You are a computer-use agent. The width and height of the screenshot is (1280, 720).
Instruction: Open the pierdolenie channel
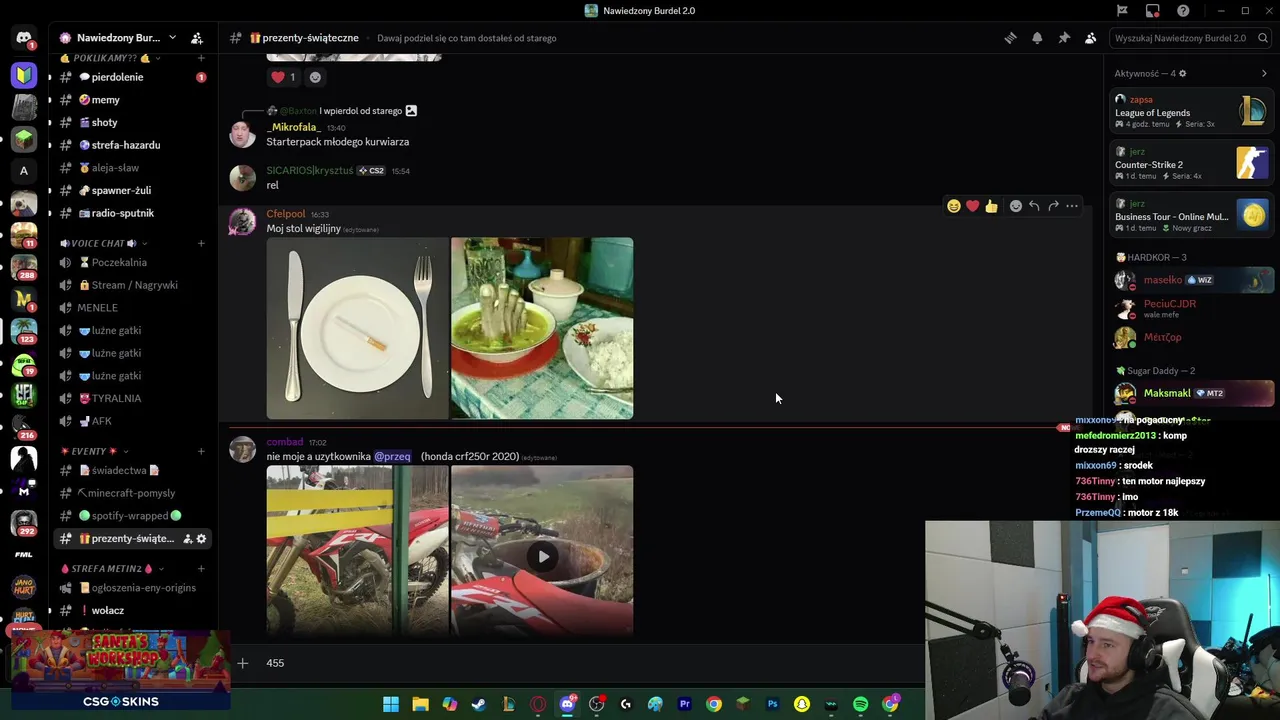coord(132,77)
